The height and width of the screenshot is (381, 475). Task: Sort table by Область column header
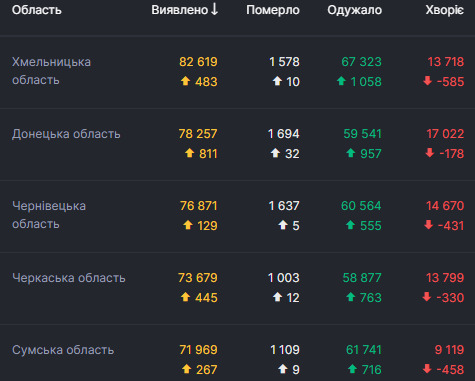(37, 10)
